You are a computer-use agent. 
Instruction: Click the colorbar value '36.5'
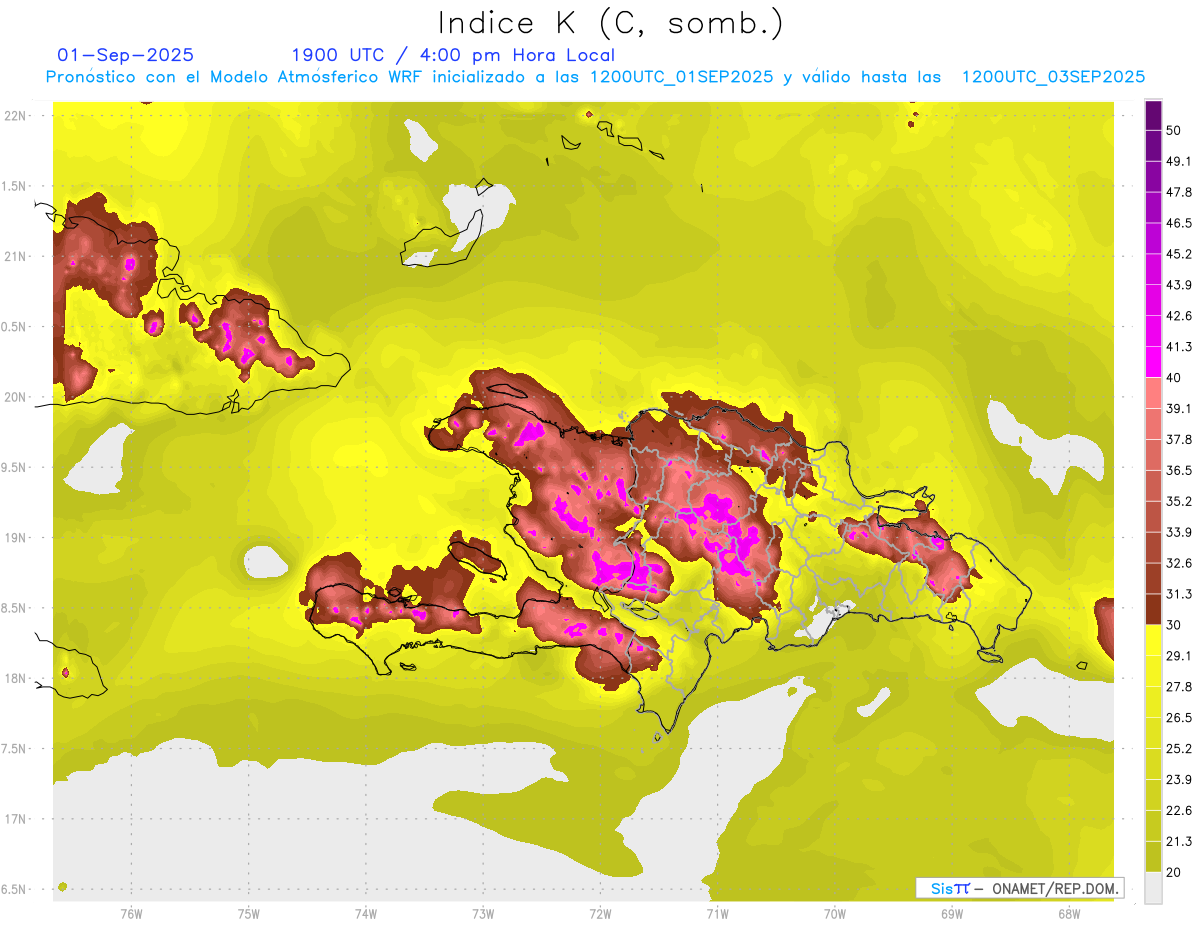point(1179,470)
